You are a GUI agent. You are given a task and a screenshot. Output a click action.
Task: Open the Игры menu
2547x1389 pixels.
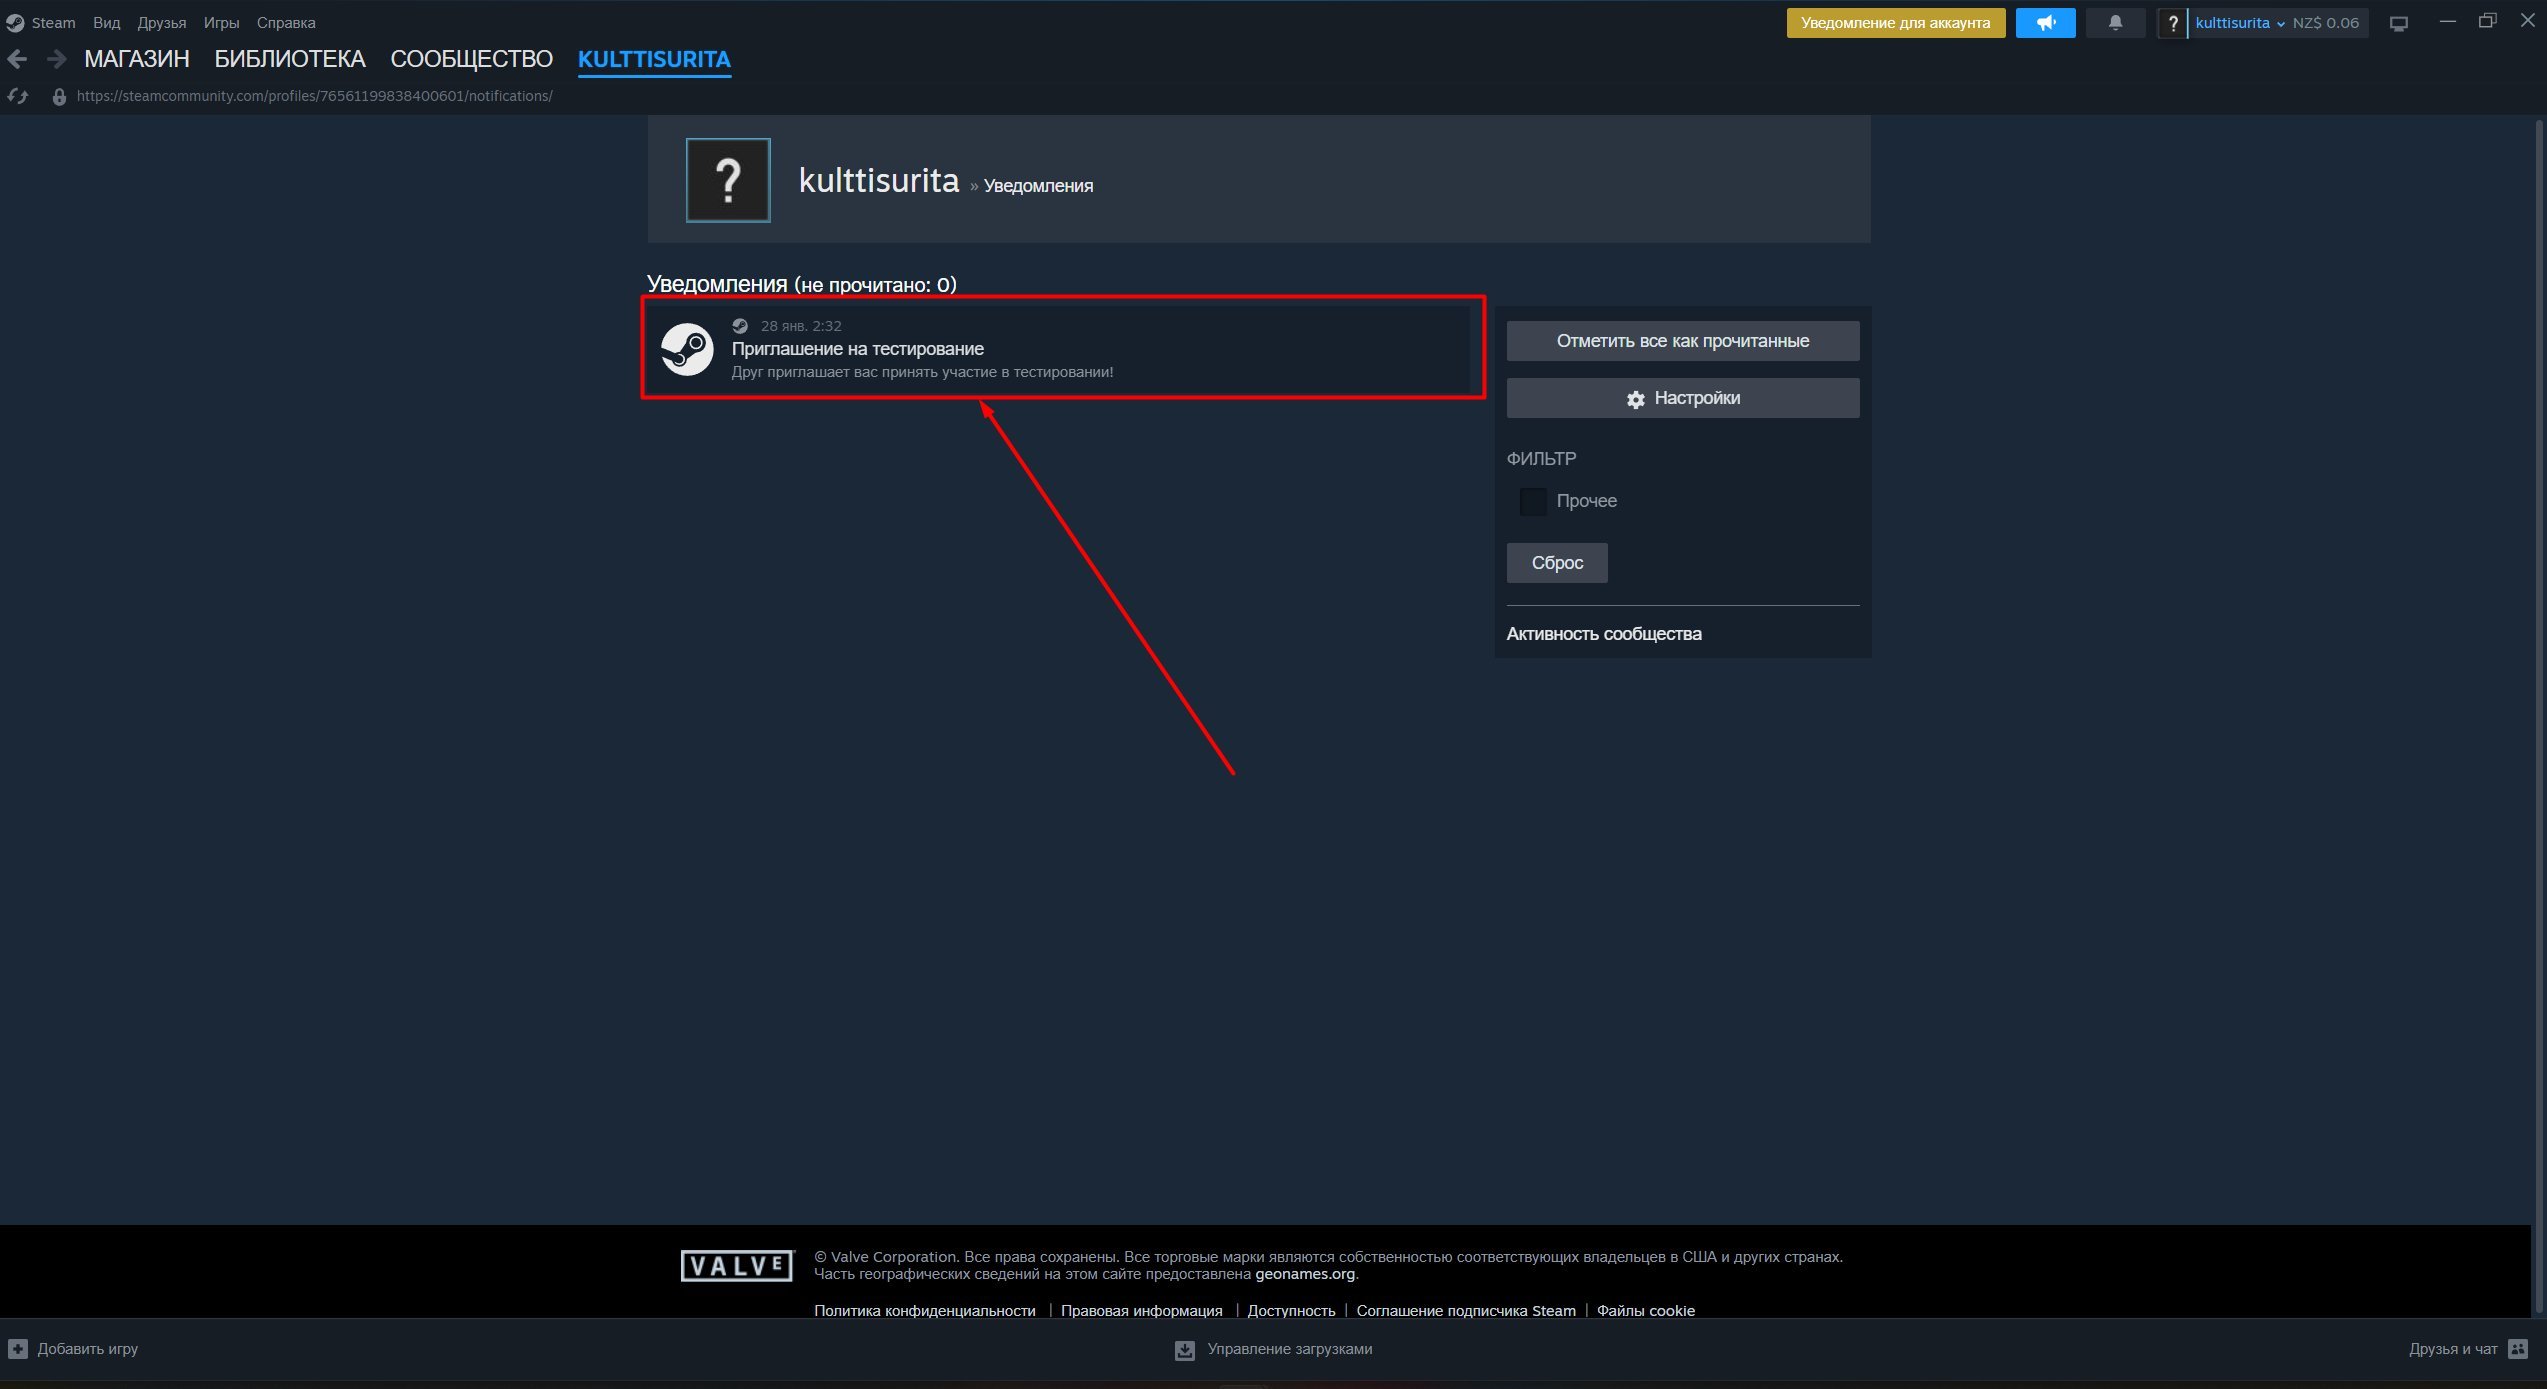221,22
